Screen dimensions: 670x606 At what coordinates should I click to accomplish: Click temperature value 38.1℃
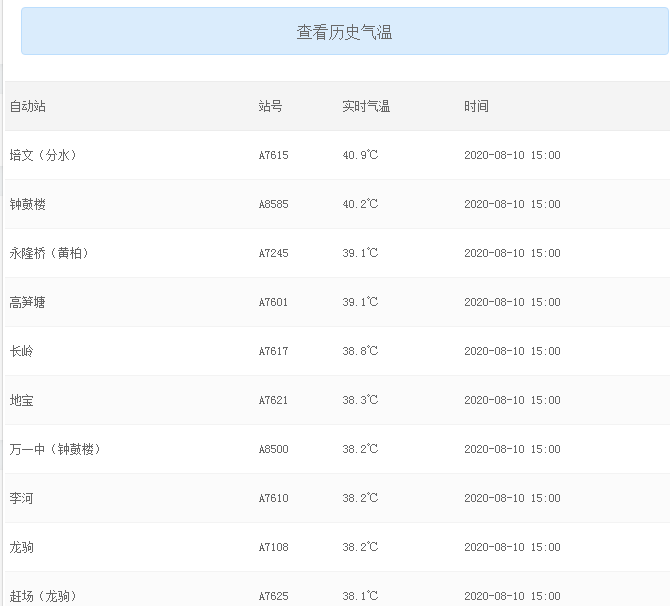[x=360, y=596]
